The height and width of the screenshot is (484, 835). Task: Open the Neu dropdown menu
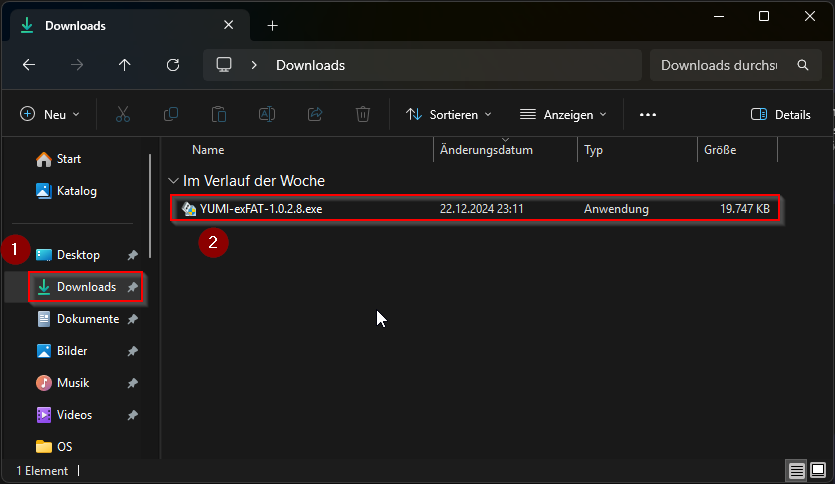[50, 114]
